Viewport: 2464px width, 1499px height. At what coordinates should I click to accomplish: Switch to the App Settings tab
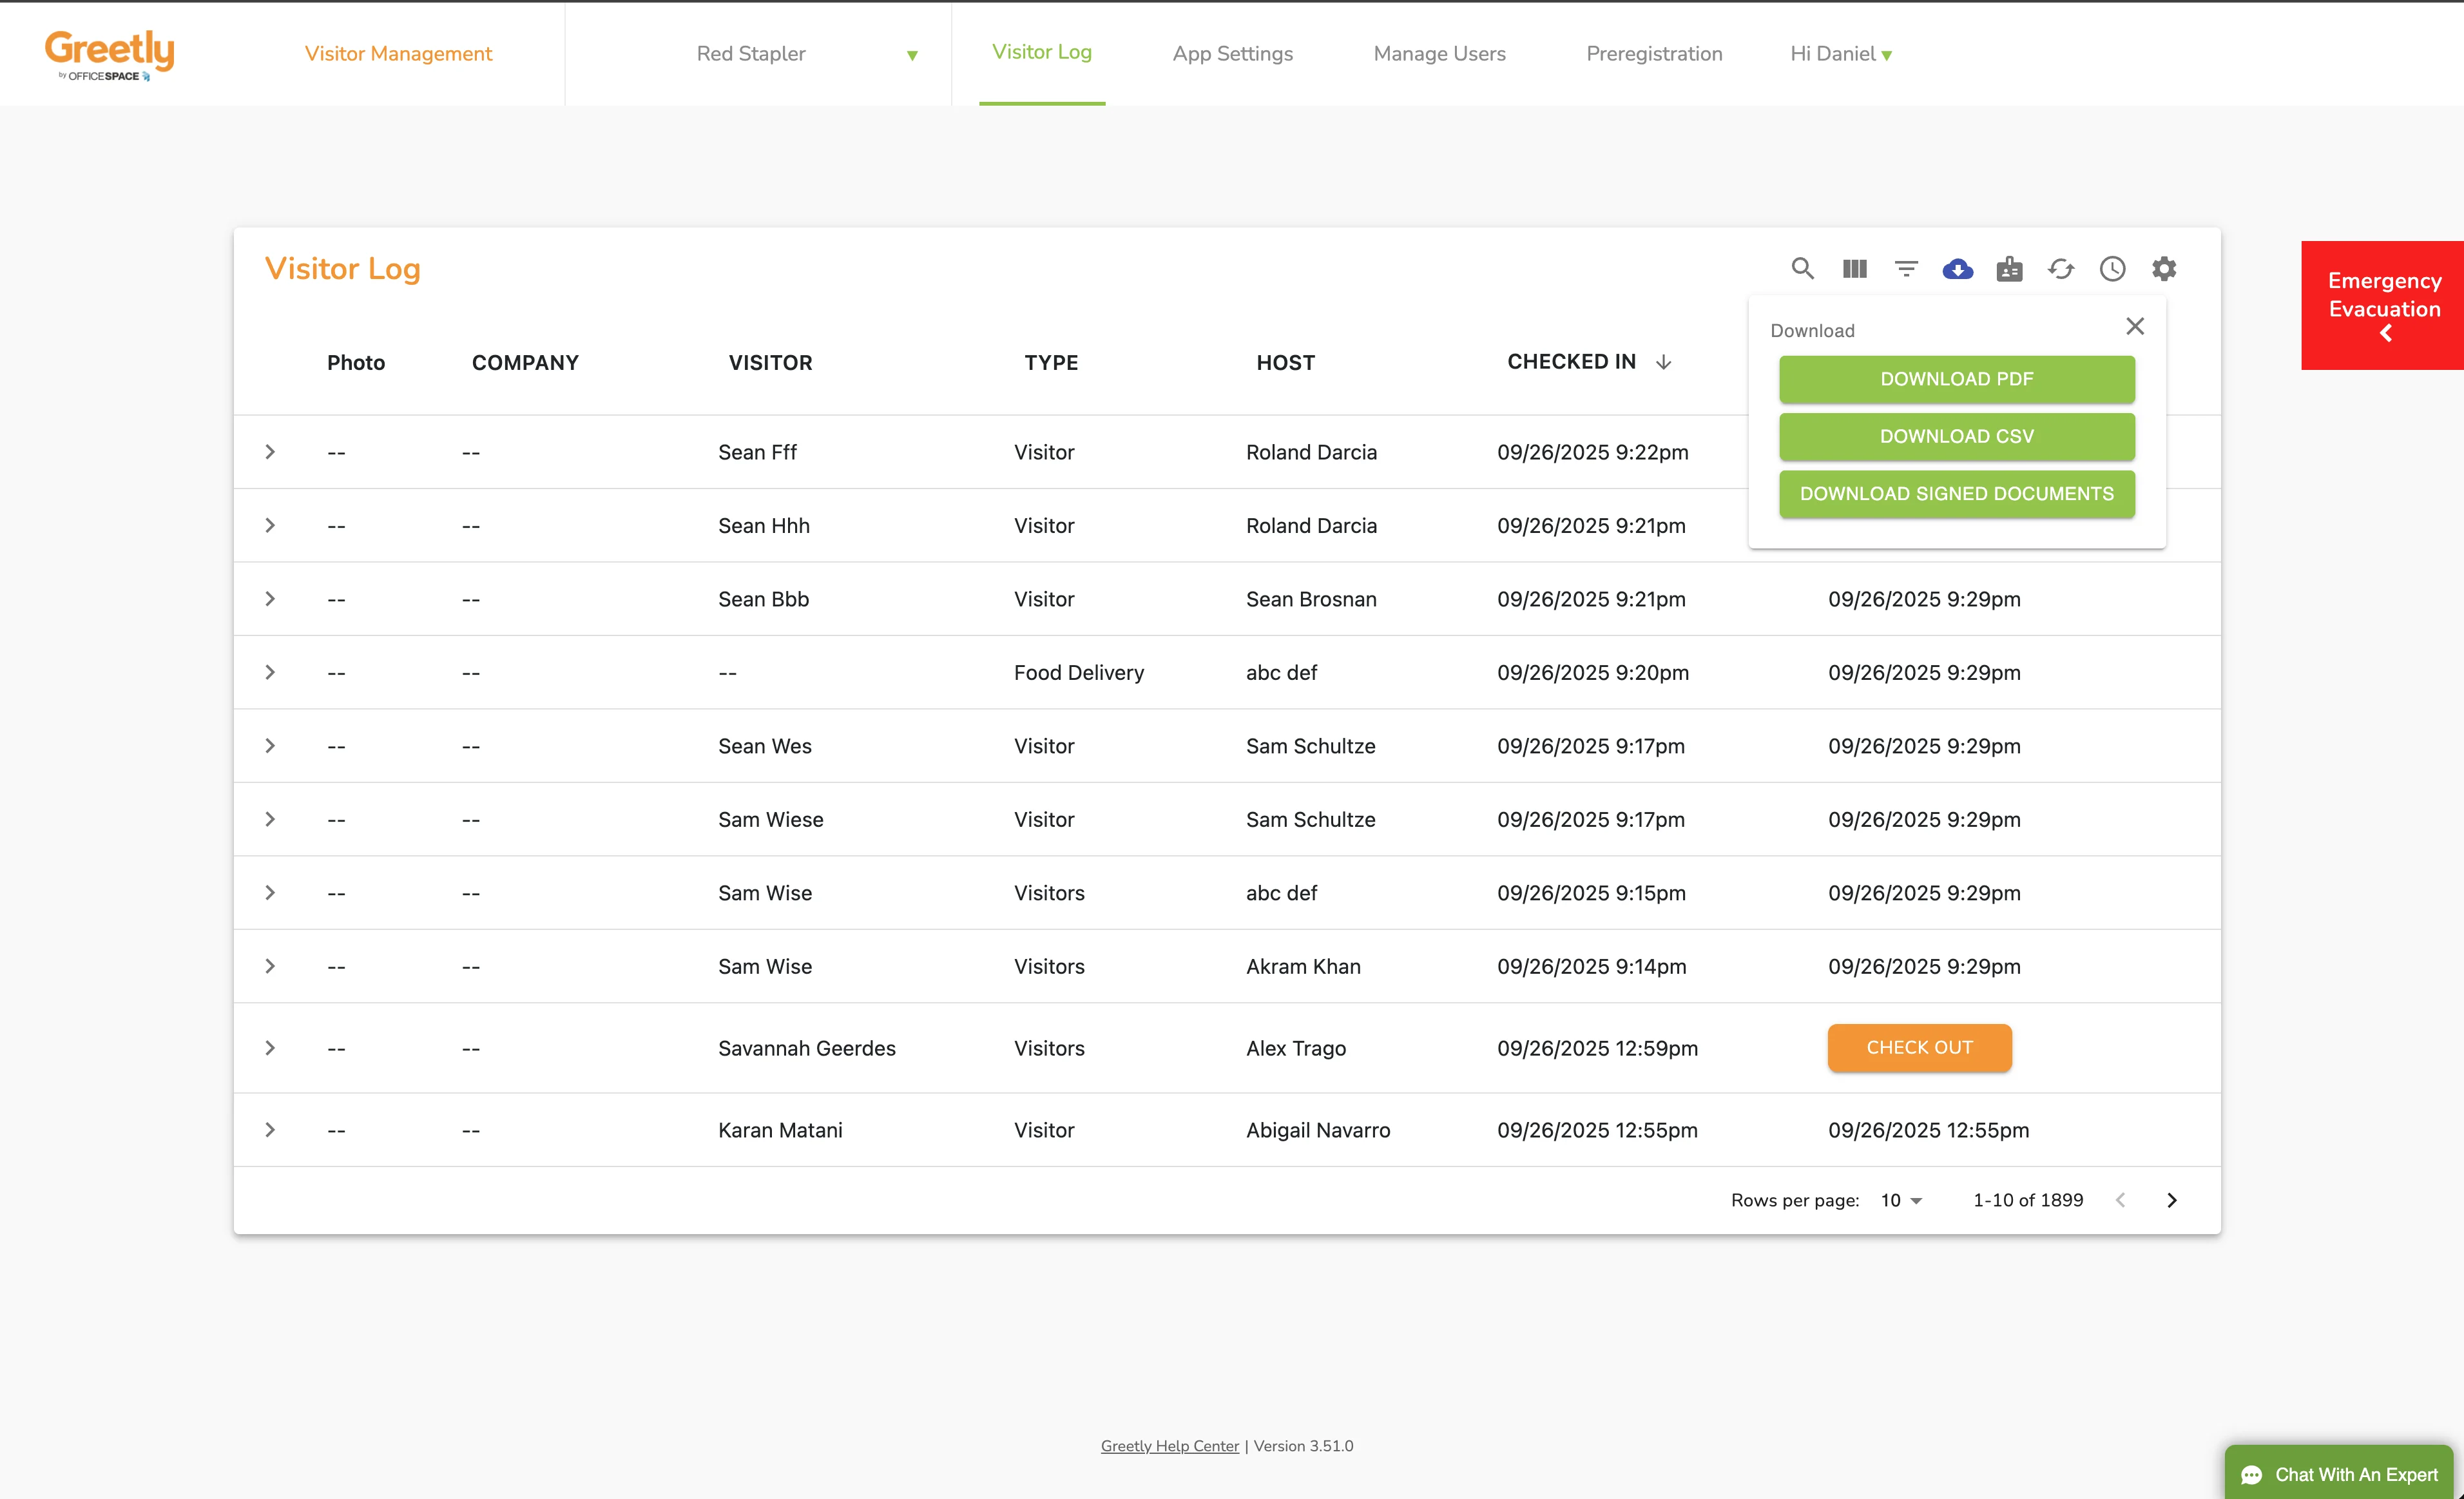[1232, 54]
